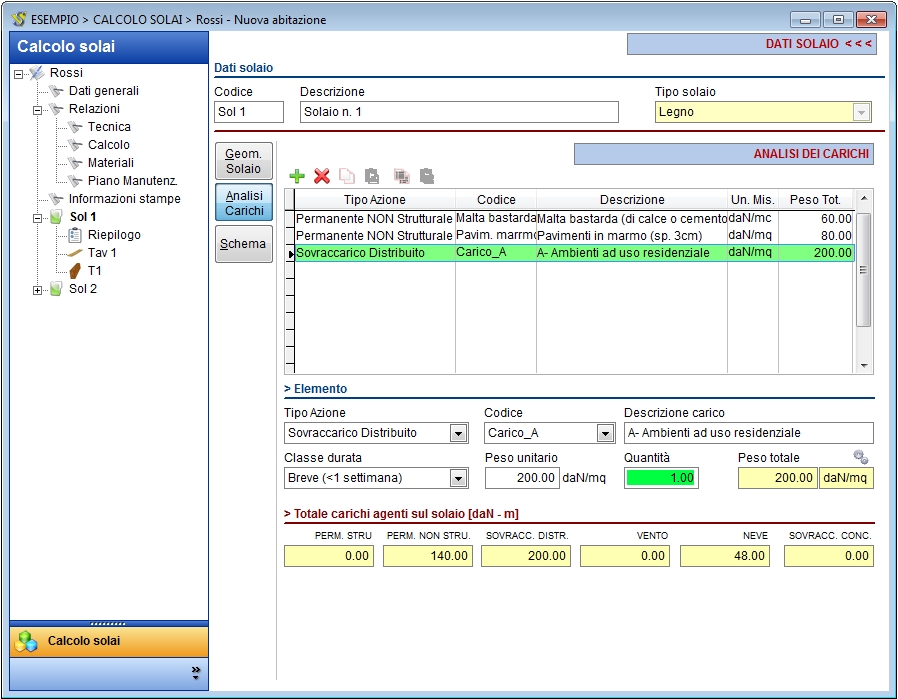Image resolution: width=898 pixels, height=699 pixels.
Task: Switch to the Schema tab
Action: click(x=244, y=244)
